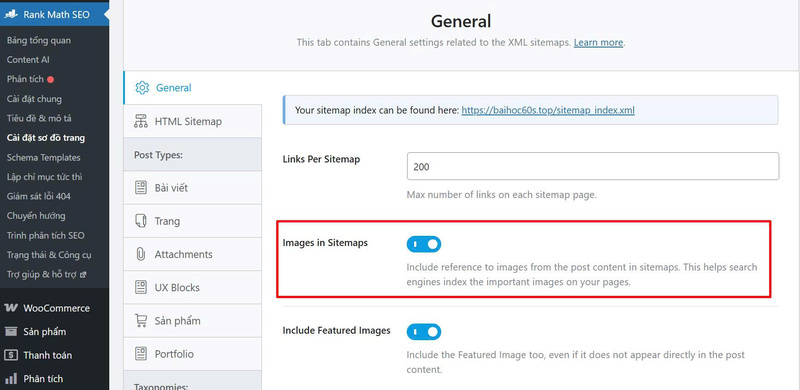The height and width of the screenshot is (390, 800).
Task: Click the red notification dot beside Phân tích
Action: (x=51, y=80)
